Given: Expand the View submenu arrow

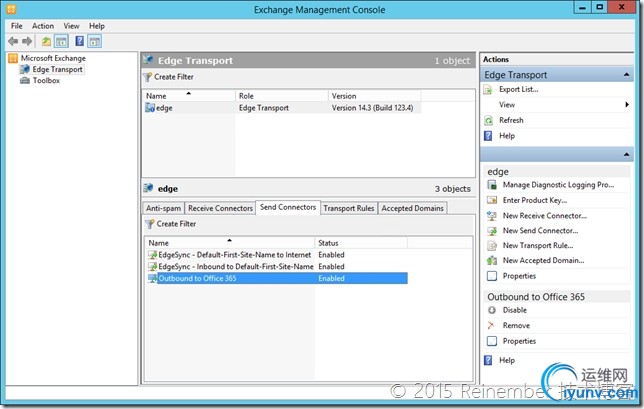Looking at the screenshot, I should (627, 105).
